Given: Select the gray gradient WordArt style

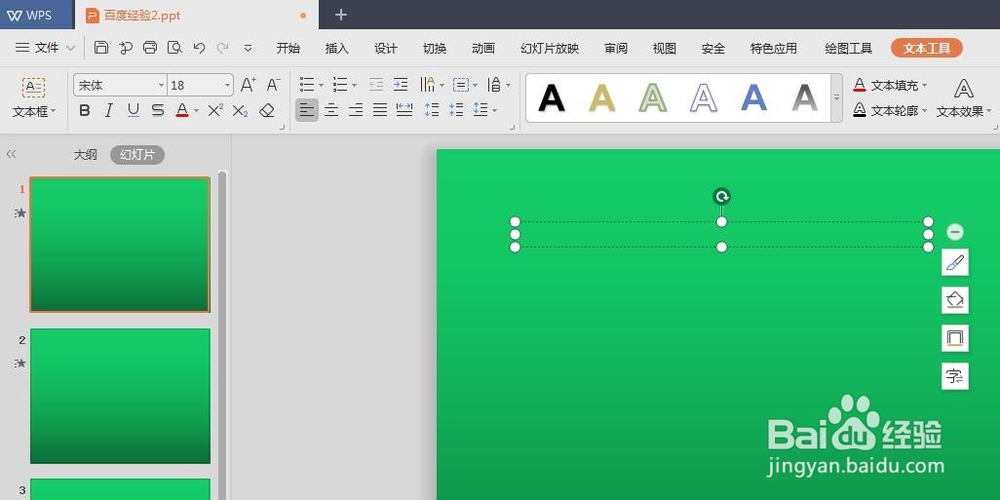Looking at the screenshot, I should pos(804,98).
